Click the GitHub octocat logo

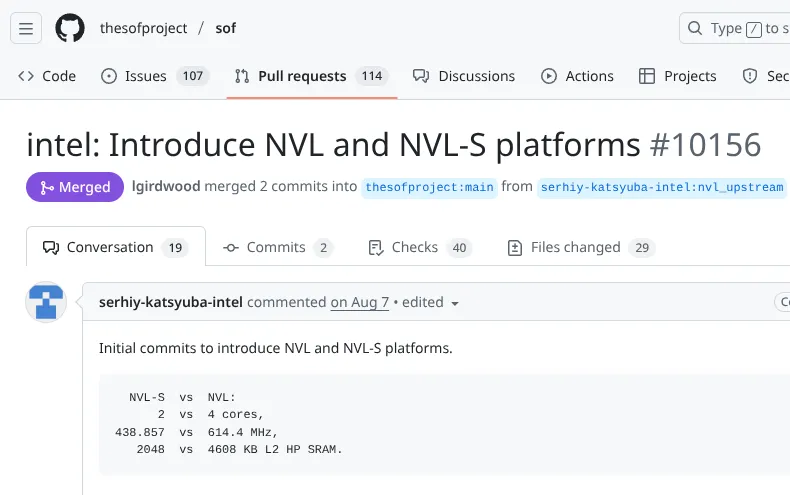coord(70,28)
